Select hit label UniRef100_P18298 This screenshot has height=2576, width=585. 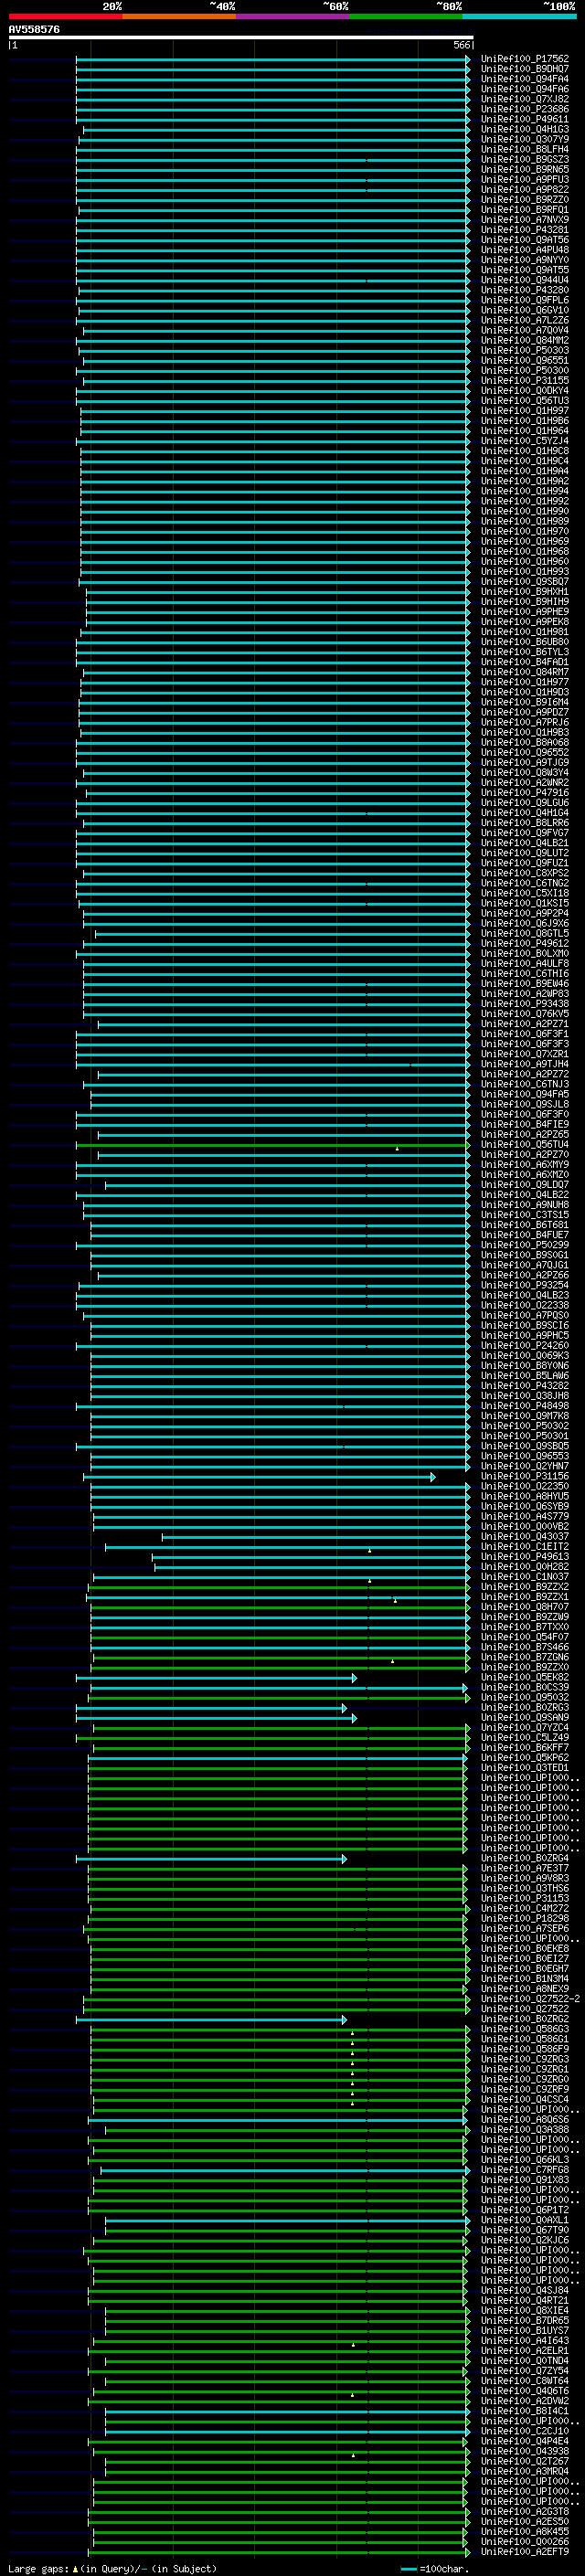coord(524,1919)
